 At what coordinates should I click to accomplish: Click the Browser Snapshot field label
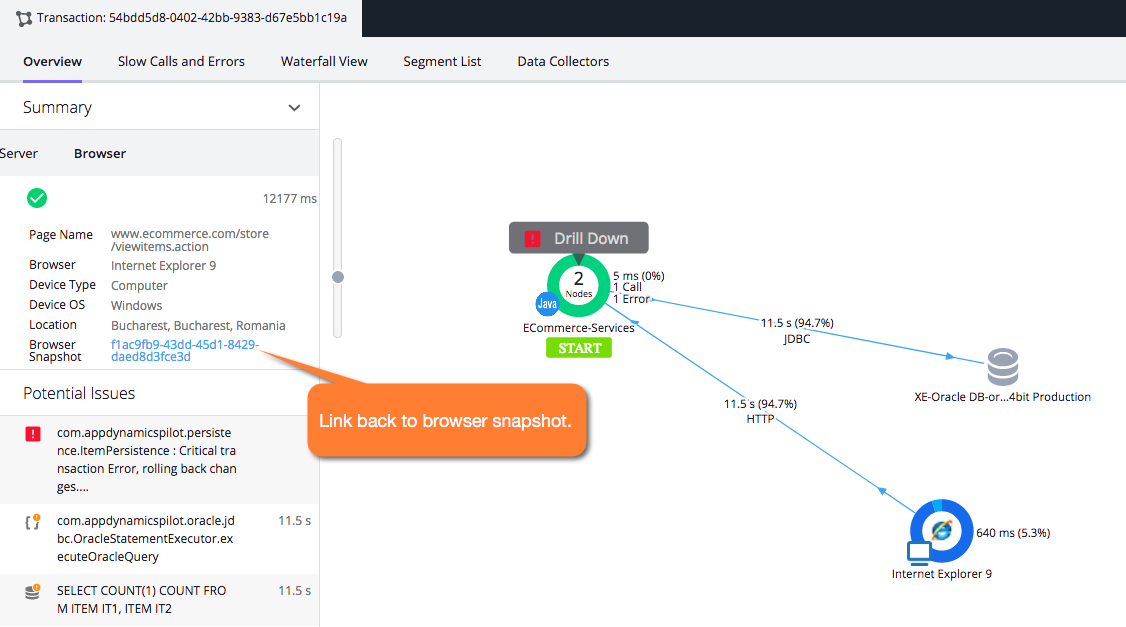pyautogui.click(x=55, y=350)
